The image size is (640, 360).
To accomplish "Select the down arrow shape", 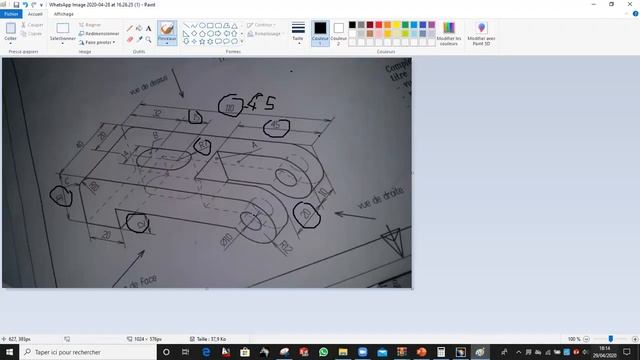I will click(x=186, y=41).
